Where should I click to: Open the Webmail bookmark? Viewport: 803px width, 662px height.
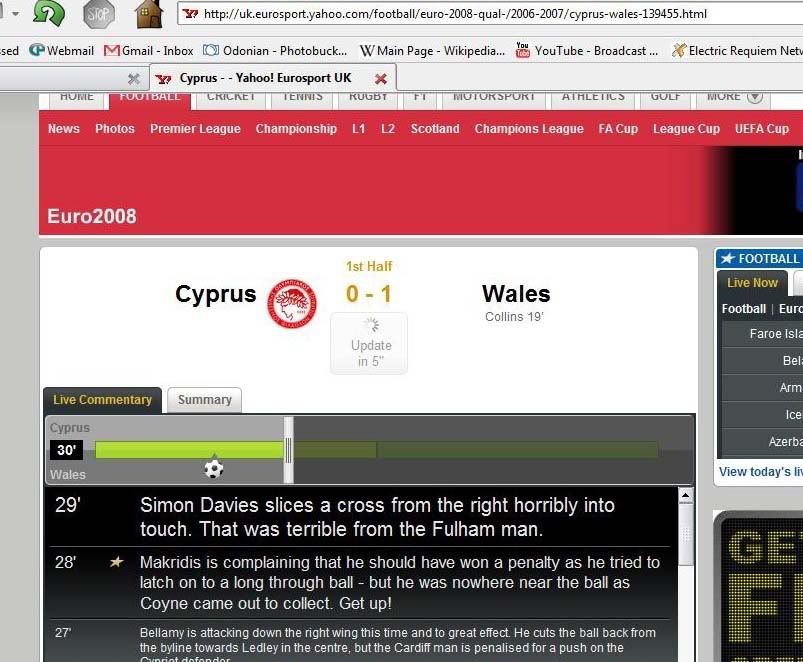(x=61, y=51)
